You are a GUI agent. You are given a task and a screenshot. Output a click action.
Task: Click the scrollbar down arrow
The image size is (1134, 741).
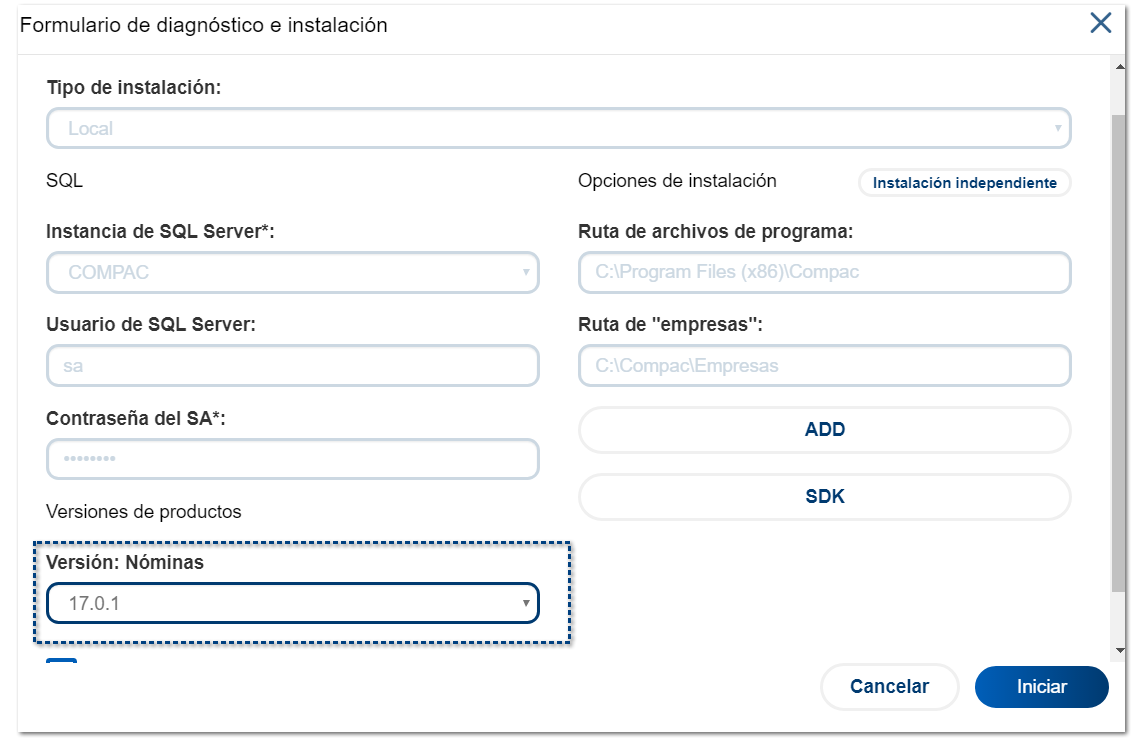coord(1119,650)
